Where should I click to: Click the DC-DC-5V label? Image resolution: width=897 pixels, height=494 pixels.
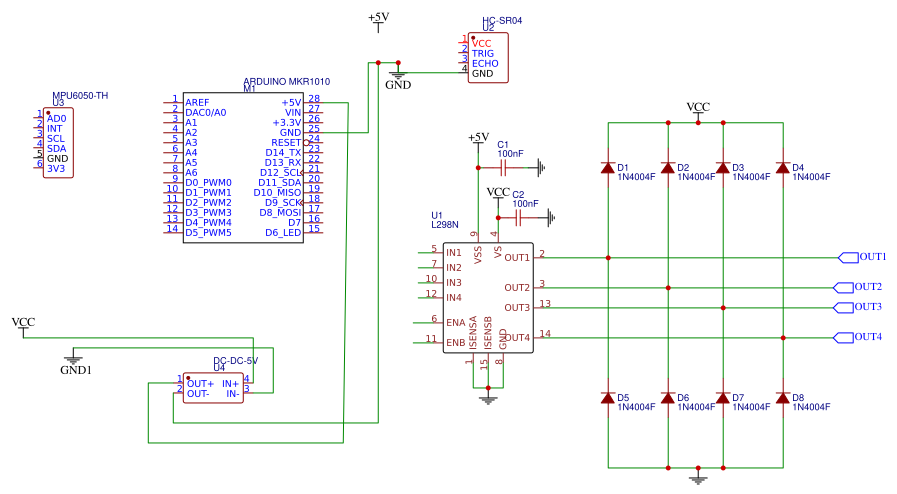pos(236,361)
